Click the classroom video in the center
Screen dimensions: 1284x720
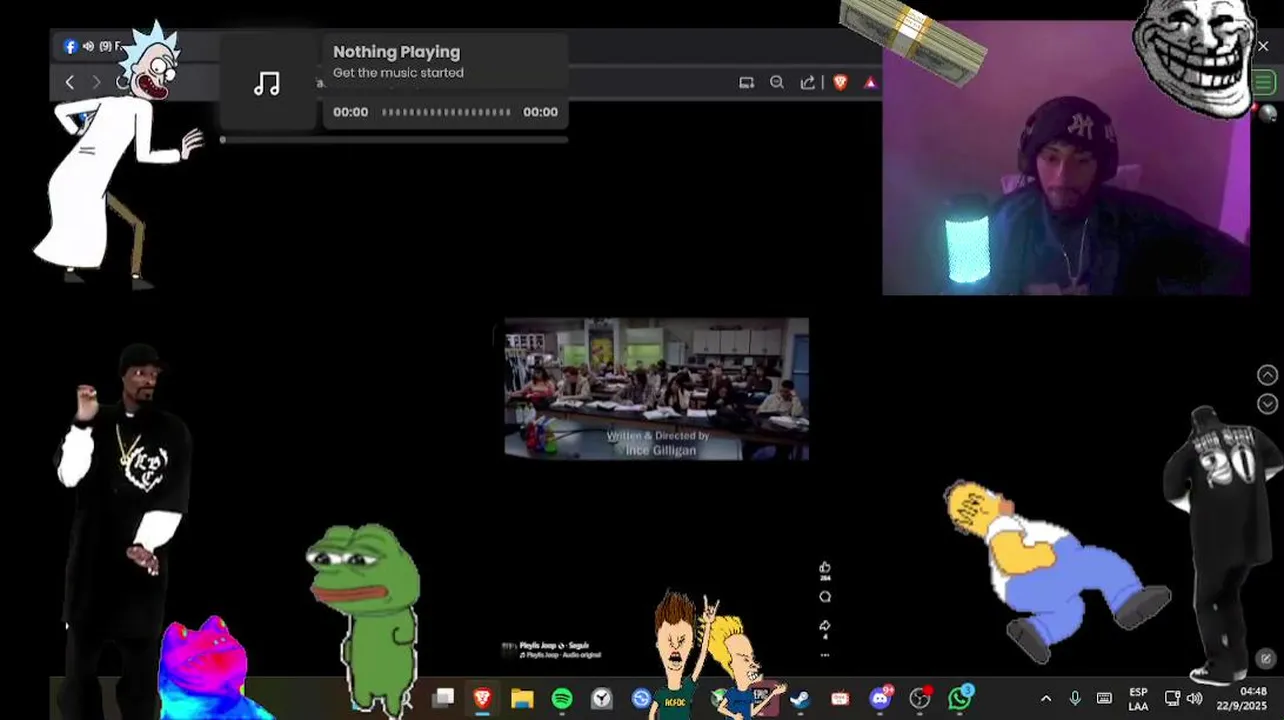tap(656, 389)
